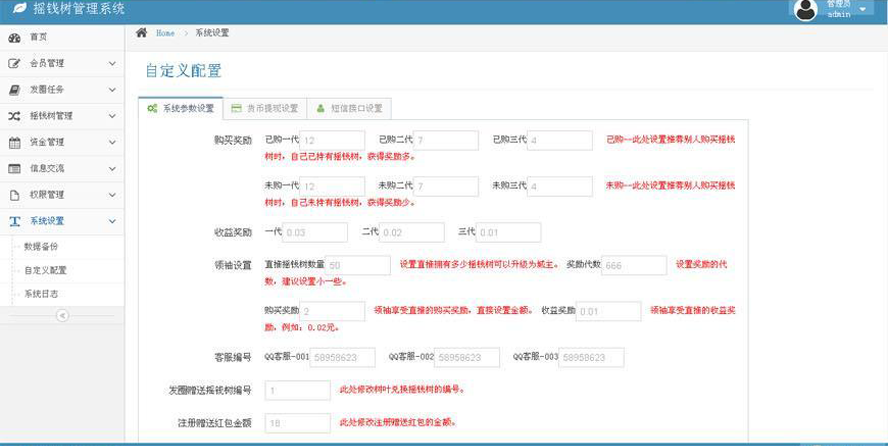
Task: Click the 购买奖励 row label
Action: (x=233, y=140)
